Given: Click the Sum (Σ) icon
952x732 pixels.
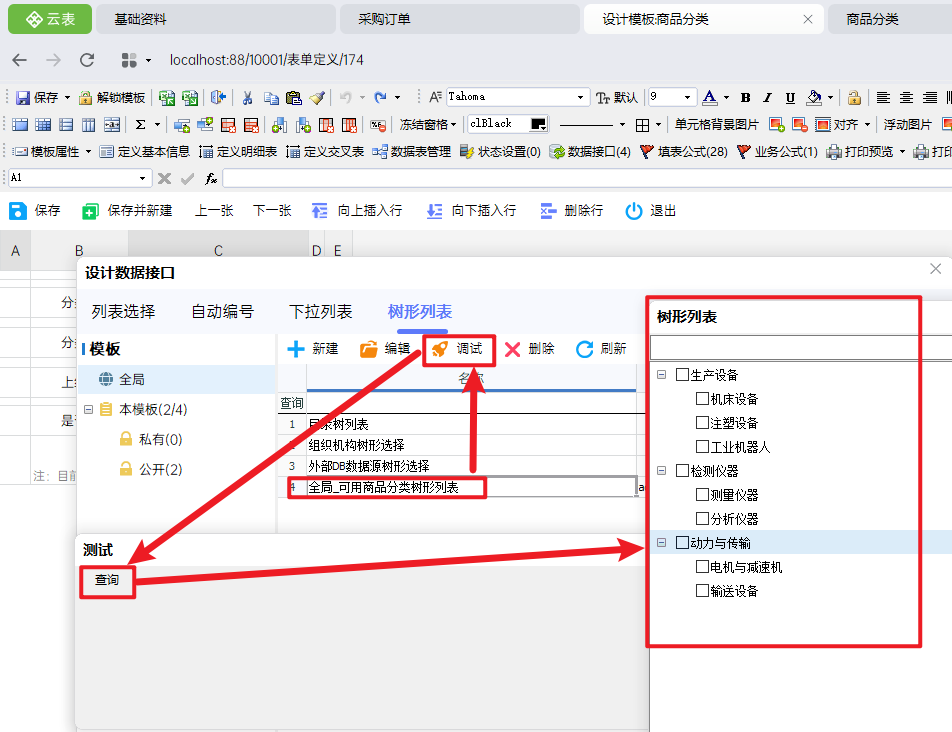Looking at the screenshot, I should point(140,124).
